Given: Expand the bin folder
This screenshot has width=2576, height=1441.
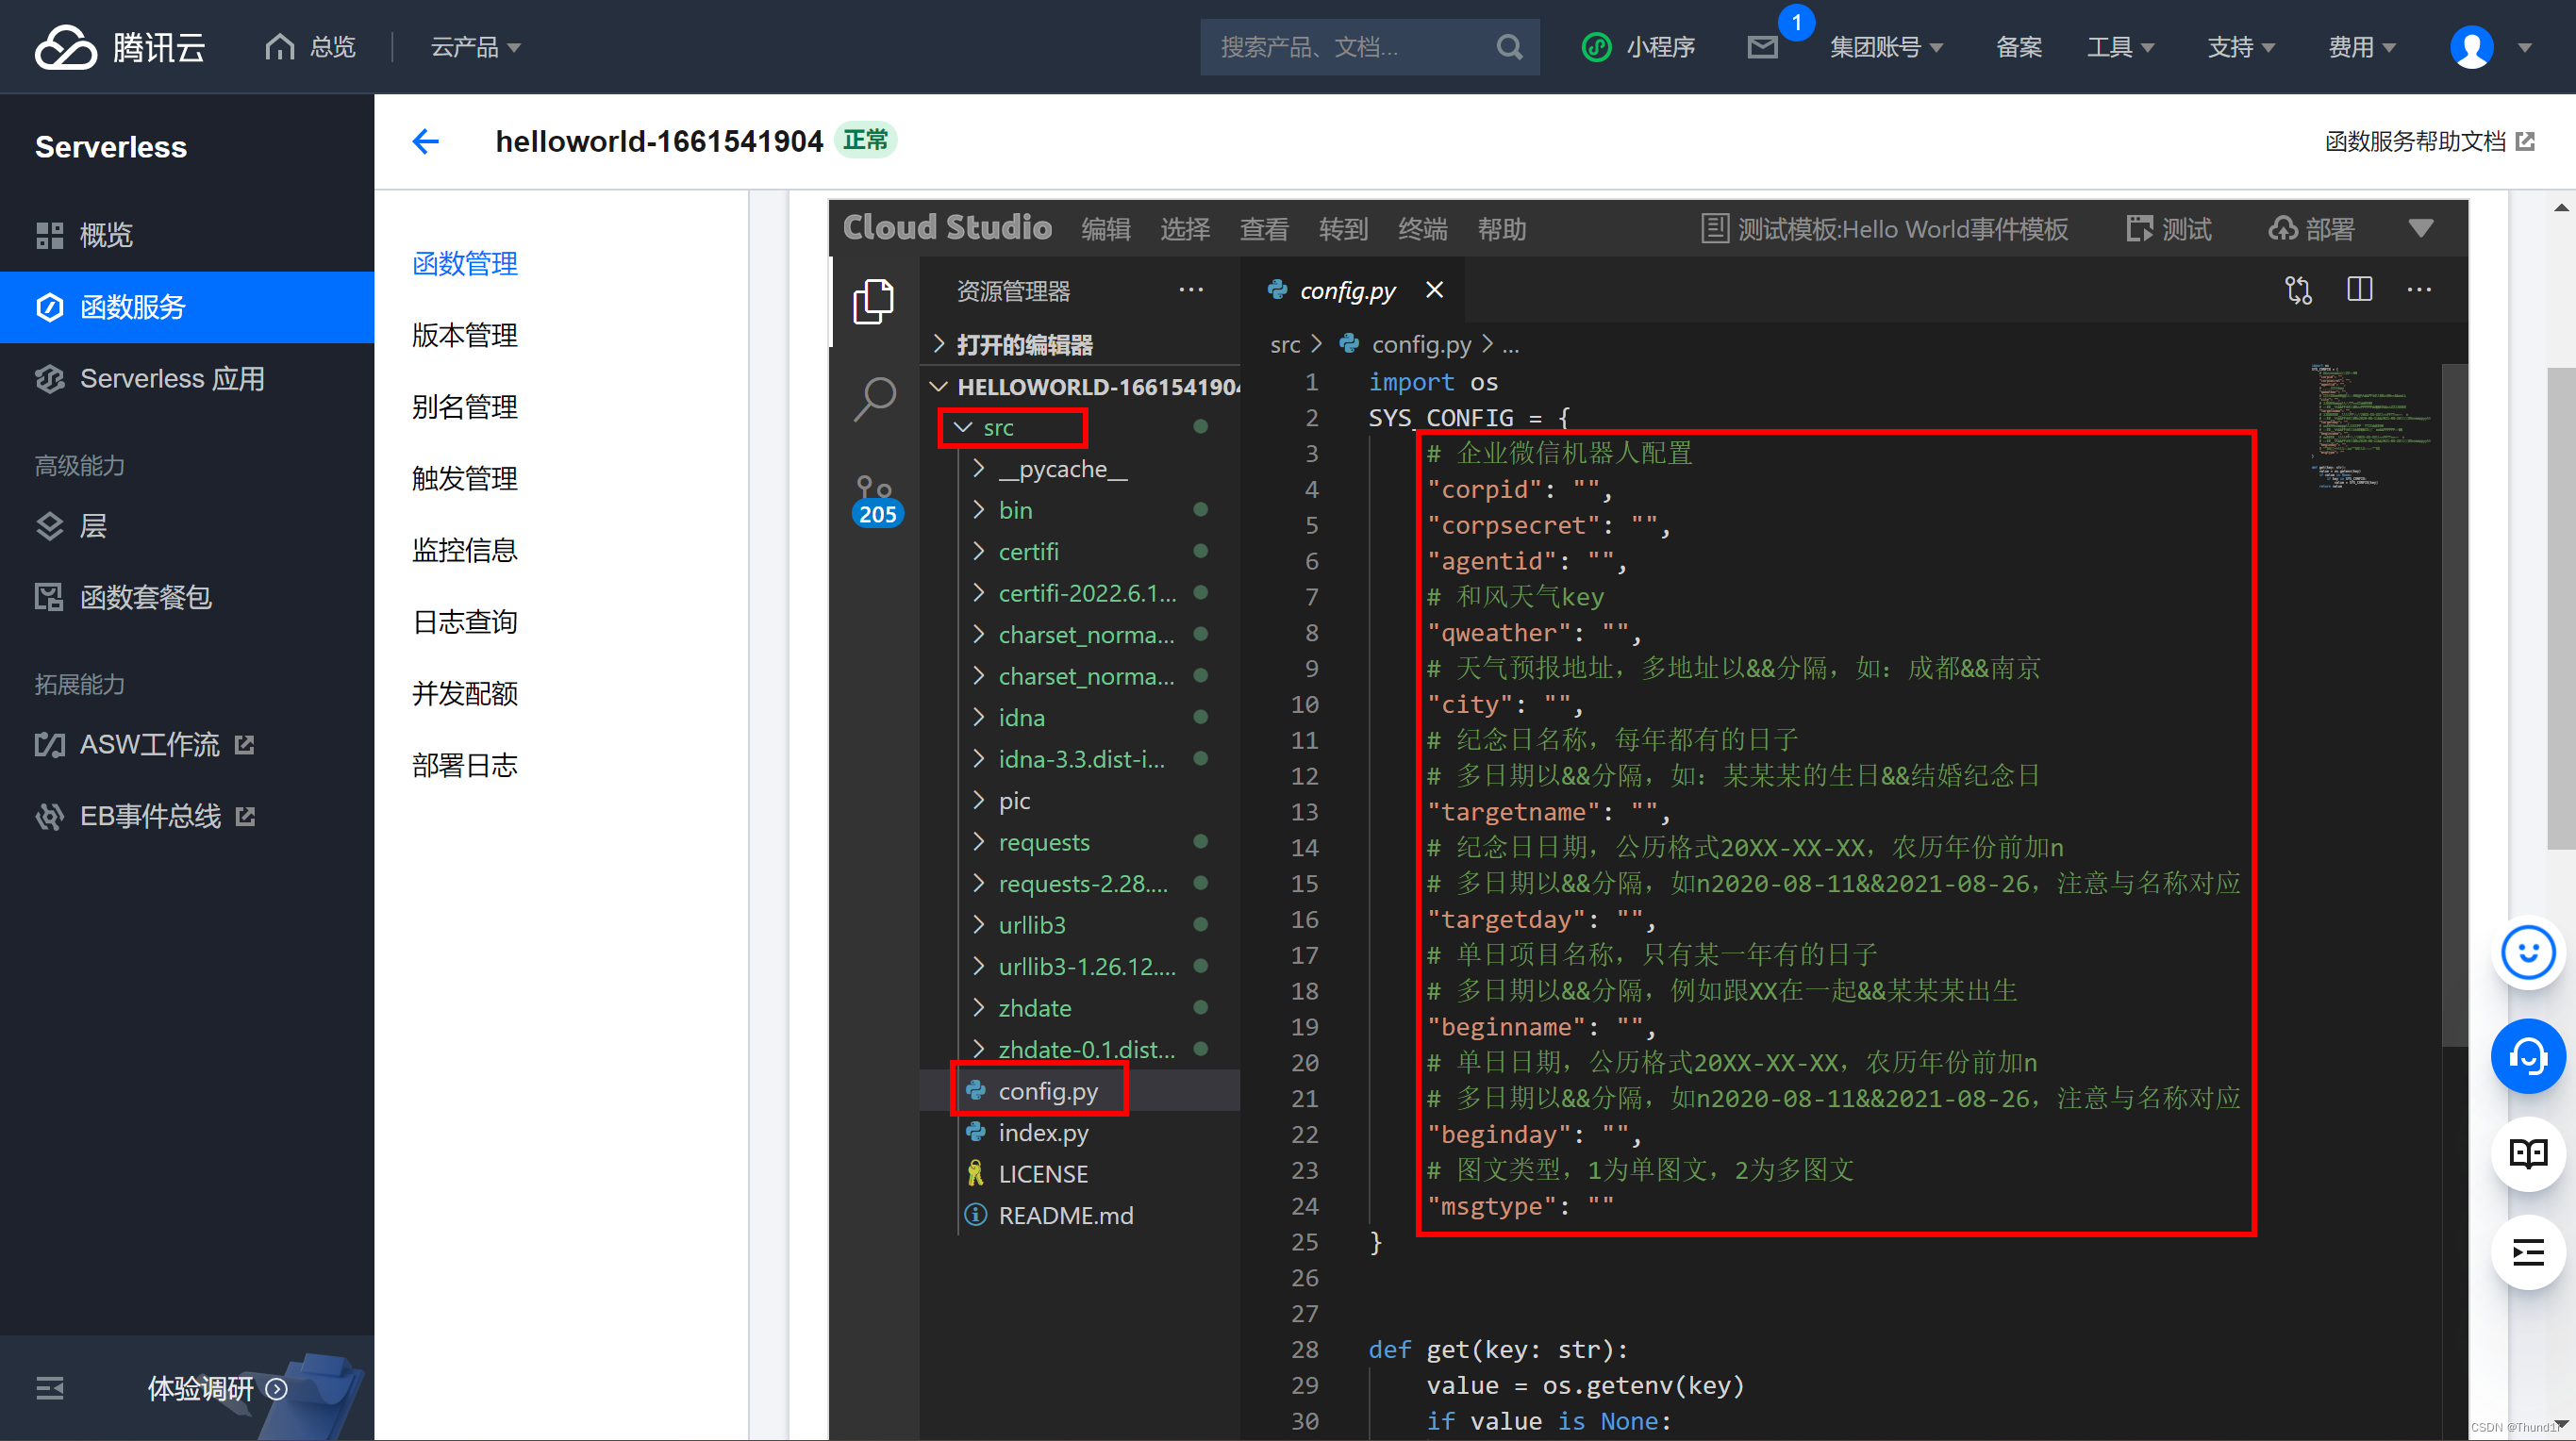Looking at the screenshot, I should tap(1080, 510).
